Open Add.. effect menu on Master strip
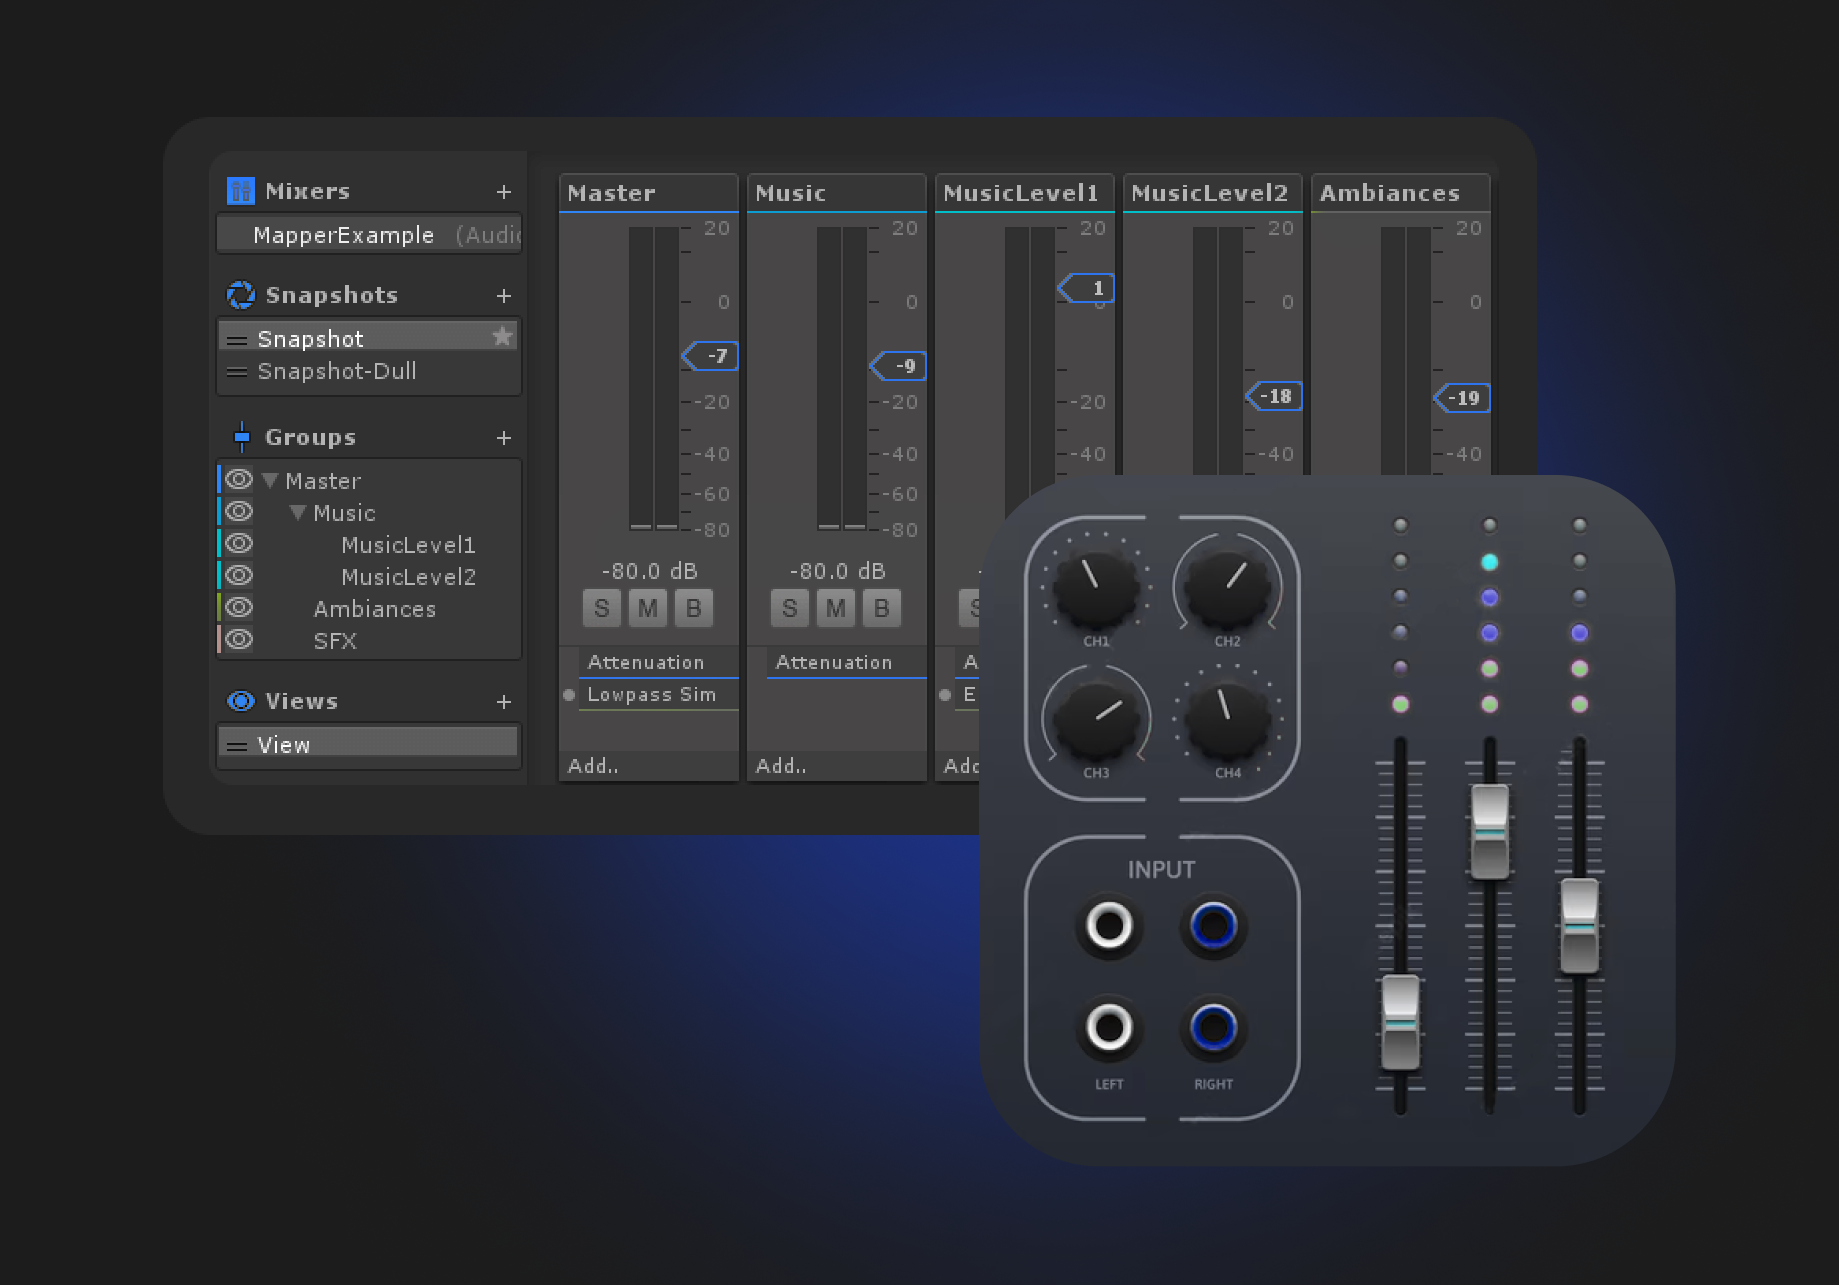The height and width of the screenshot is (1285, 1839). click(593, 766)
